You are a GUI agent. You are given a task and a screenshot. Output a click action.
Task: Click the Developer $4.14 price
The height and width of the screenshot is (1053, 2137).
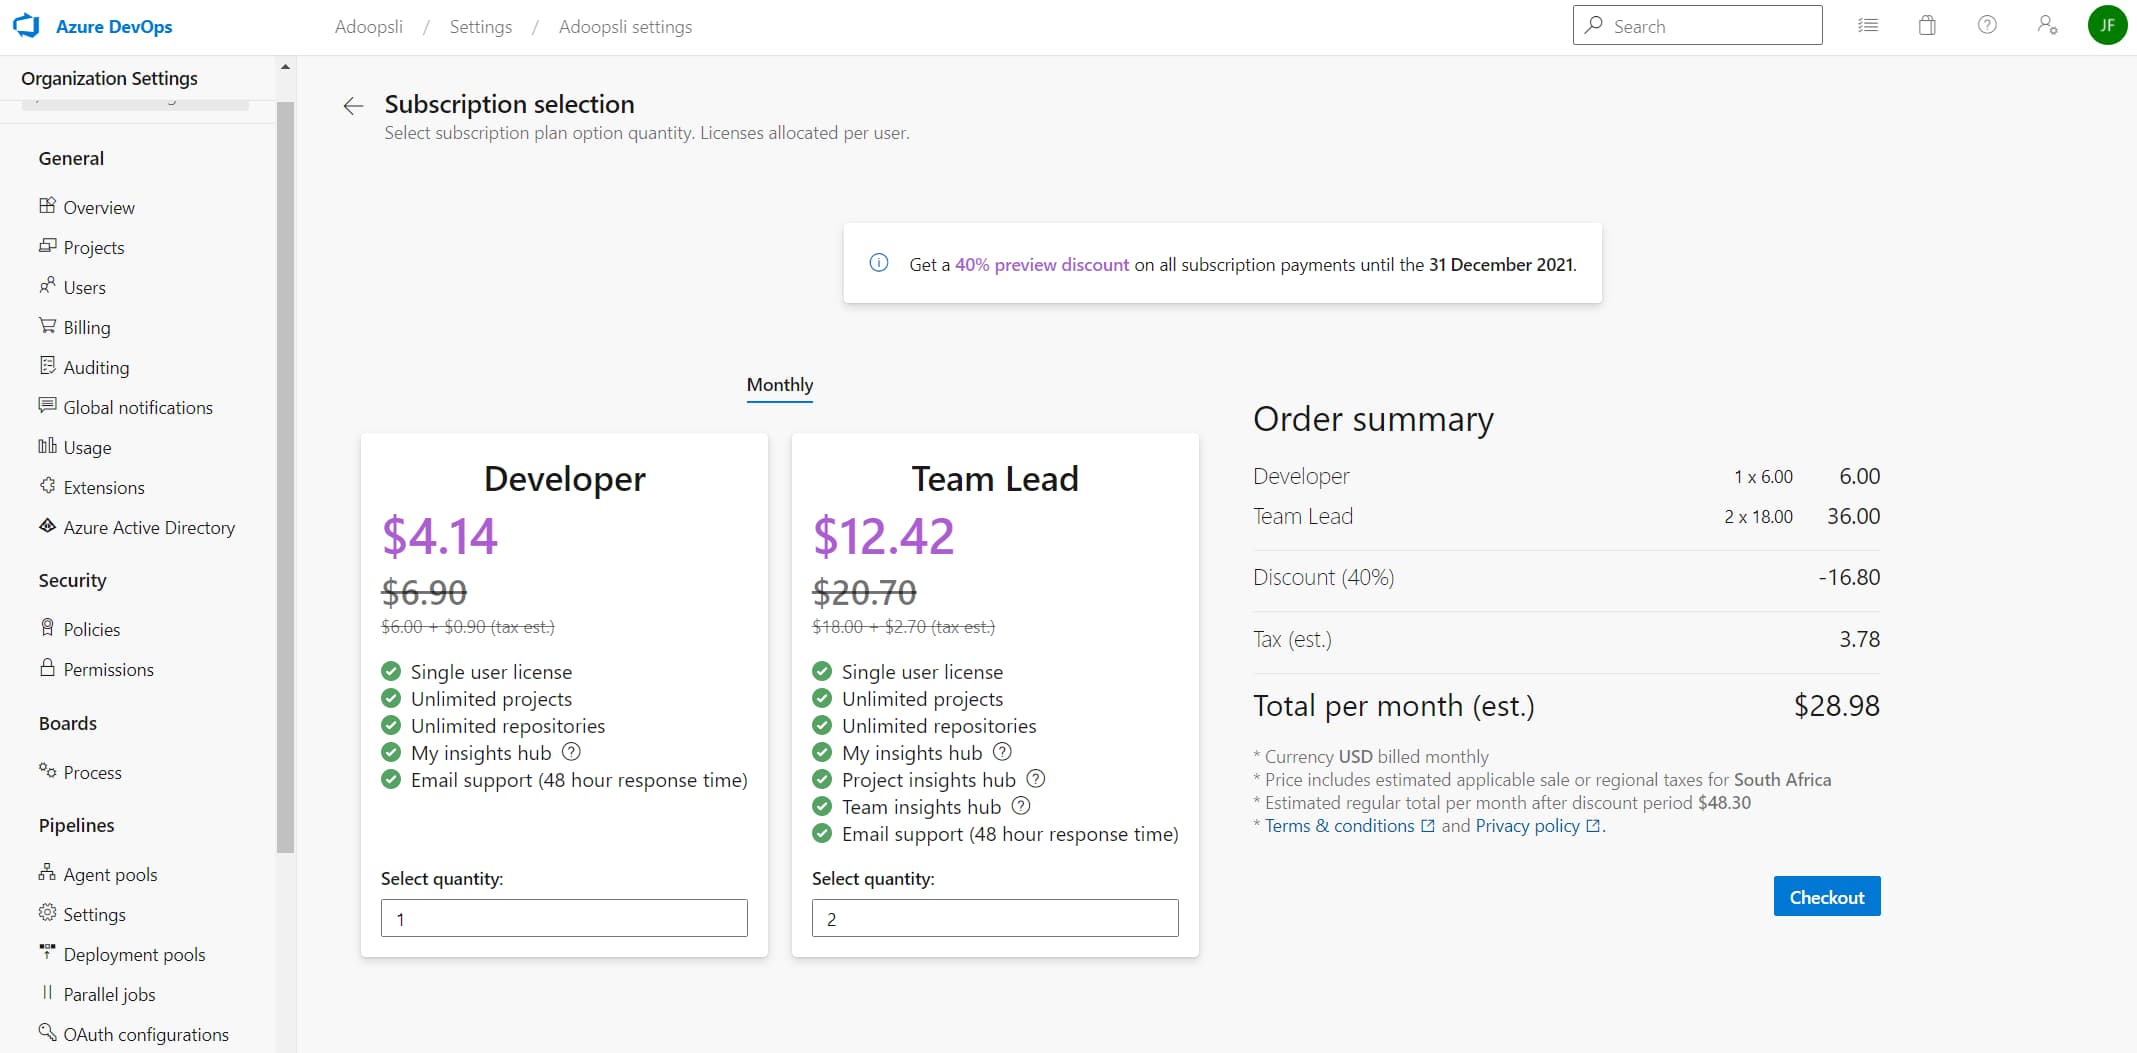coord(440,536)
